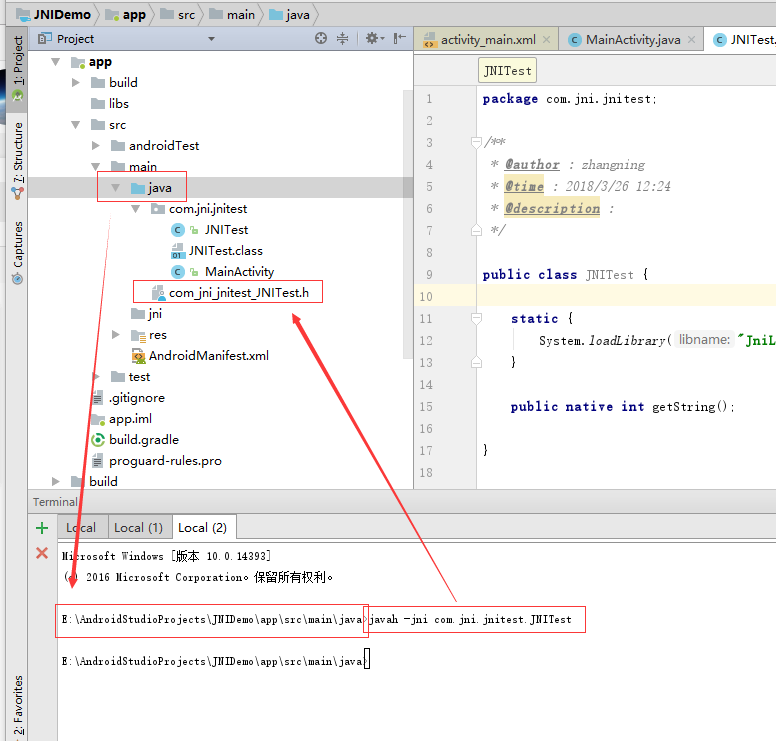Click JNIDemo in the breadcrumb bar

tap(53, 15)
